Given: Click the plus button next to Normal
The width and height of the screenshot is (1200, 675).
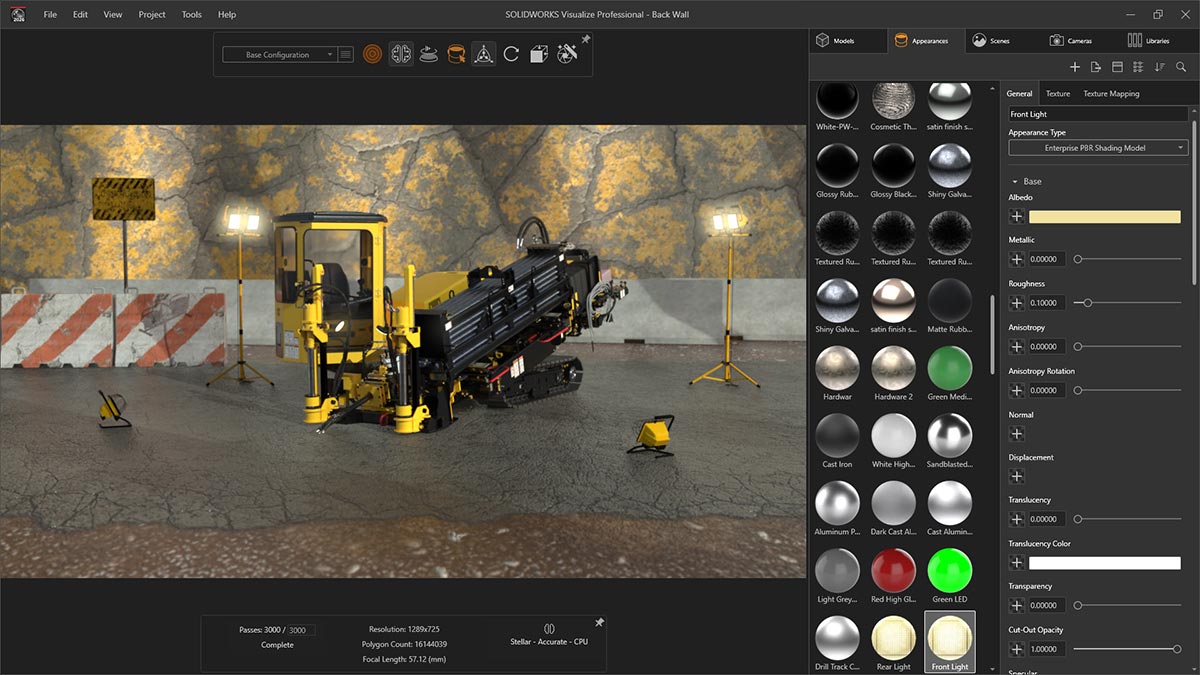Looking at the screenshot, I should (1017, 434).
